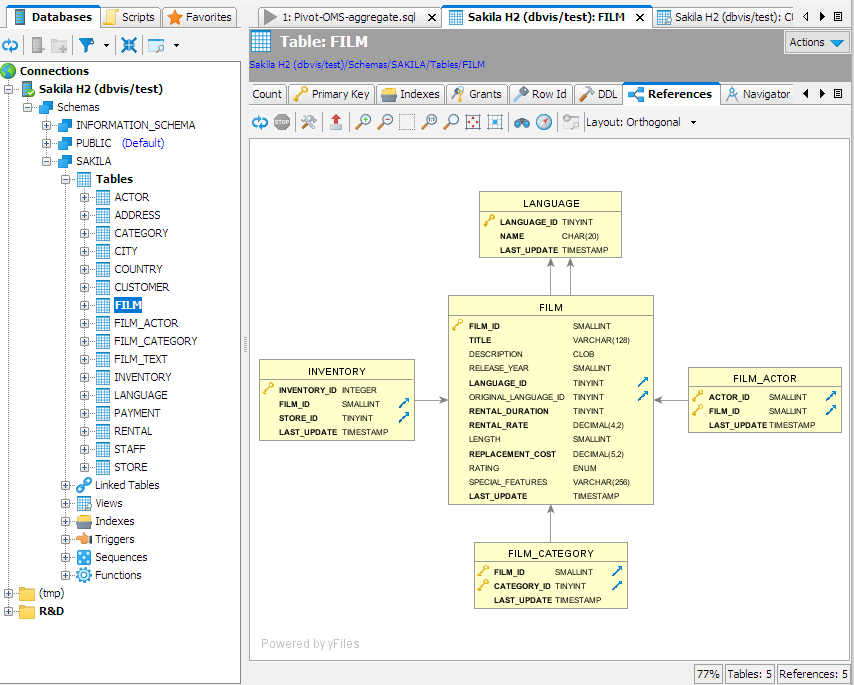The image size is (854, 685).
Task: Zoom out of the references graph
Action: [385, 122]
